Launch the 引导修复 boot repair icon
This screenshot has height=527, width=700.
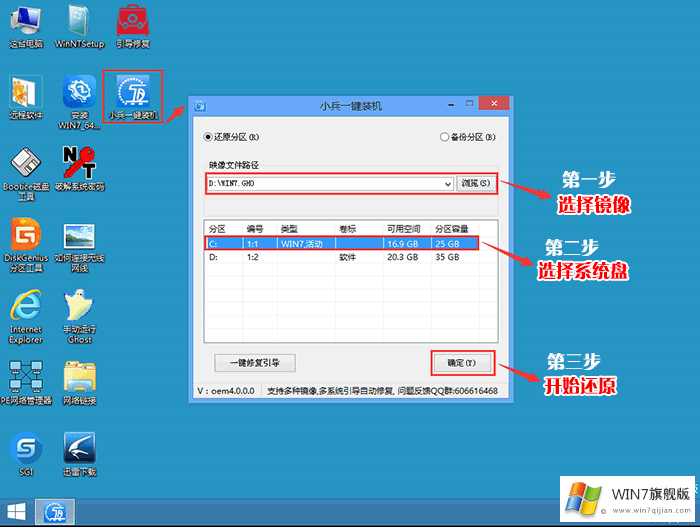coord(132,23)
